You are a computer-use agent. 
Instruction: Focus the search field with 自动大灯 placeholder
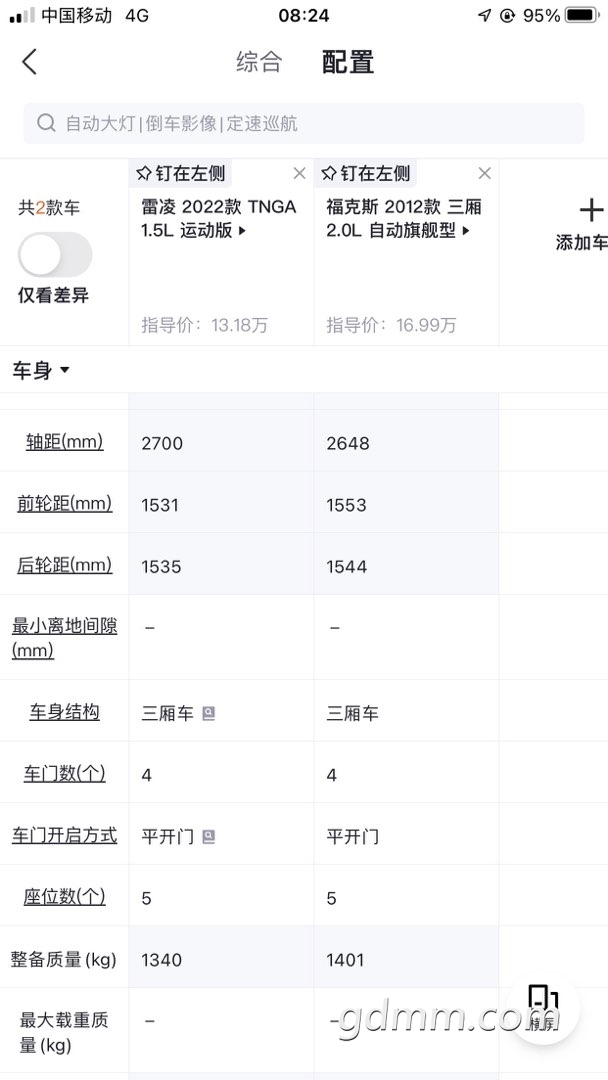304,123
